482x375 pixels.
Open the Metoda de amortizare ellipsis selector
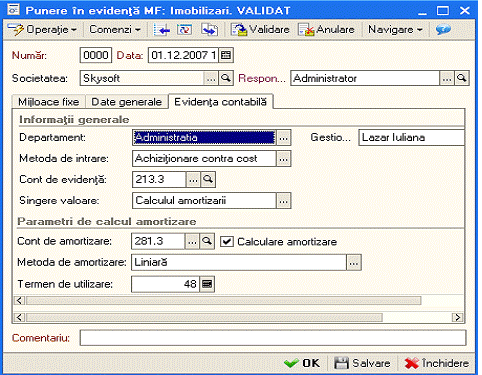tap(354, 263)
